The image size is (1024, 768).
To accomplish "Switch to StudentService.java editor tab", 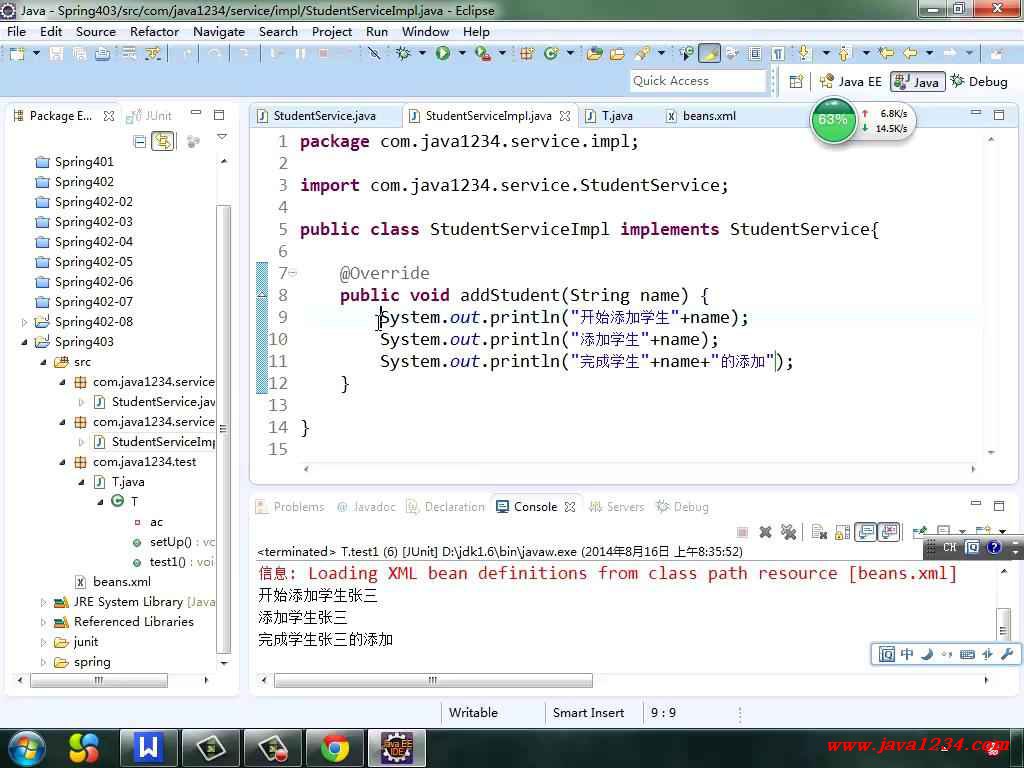I will tap(325, 116).
